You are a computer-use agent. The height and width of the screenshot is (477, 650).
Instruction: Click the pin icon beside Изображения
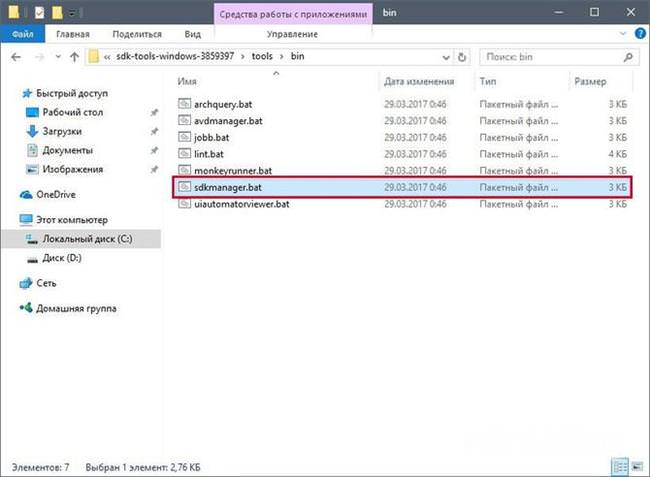(x=154, y=169)
